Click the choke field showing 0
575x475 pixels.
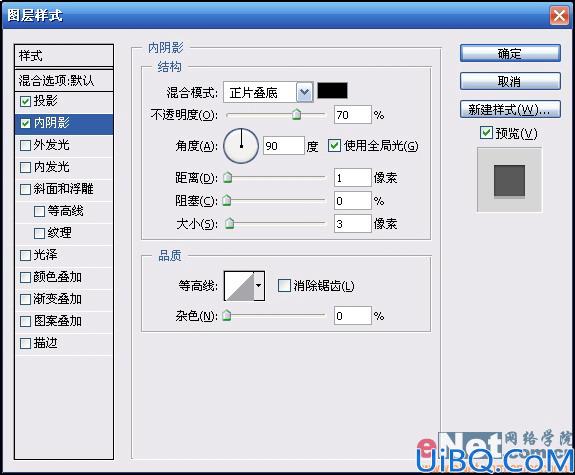(x=352, y=201)
